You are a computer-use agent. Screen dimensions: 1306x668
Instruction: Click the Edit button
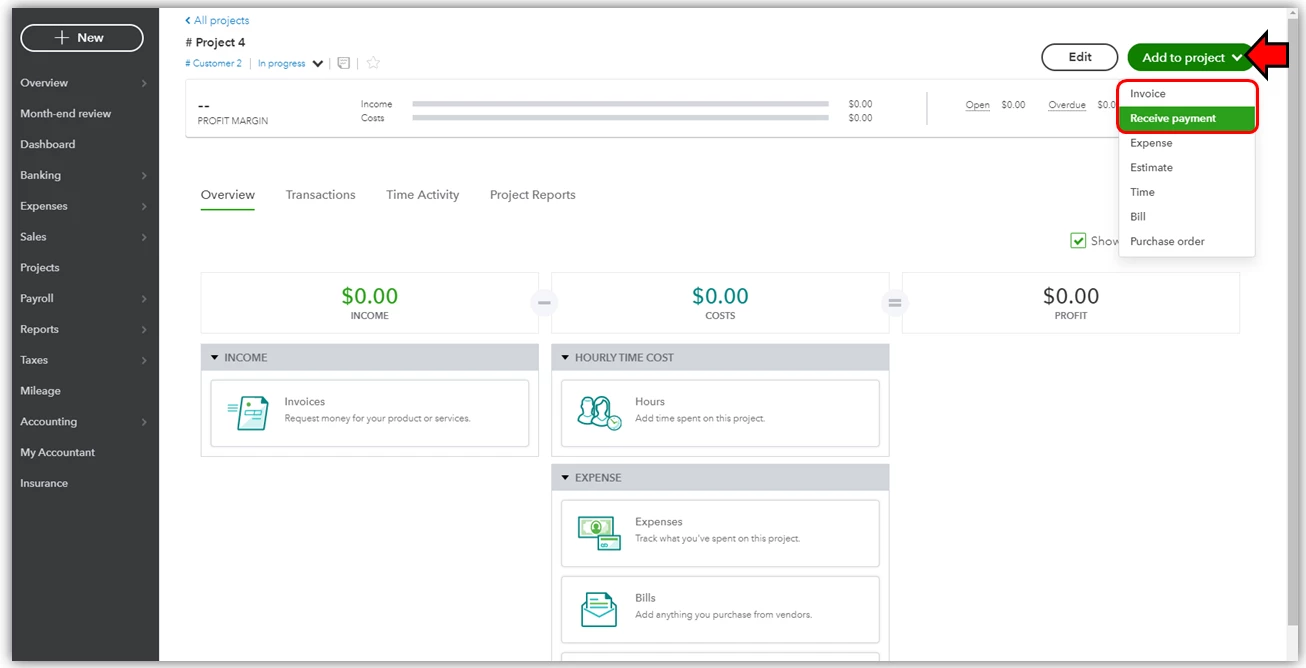point(1080,57)
